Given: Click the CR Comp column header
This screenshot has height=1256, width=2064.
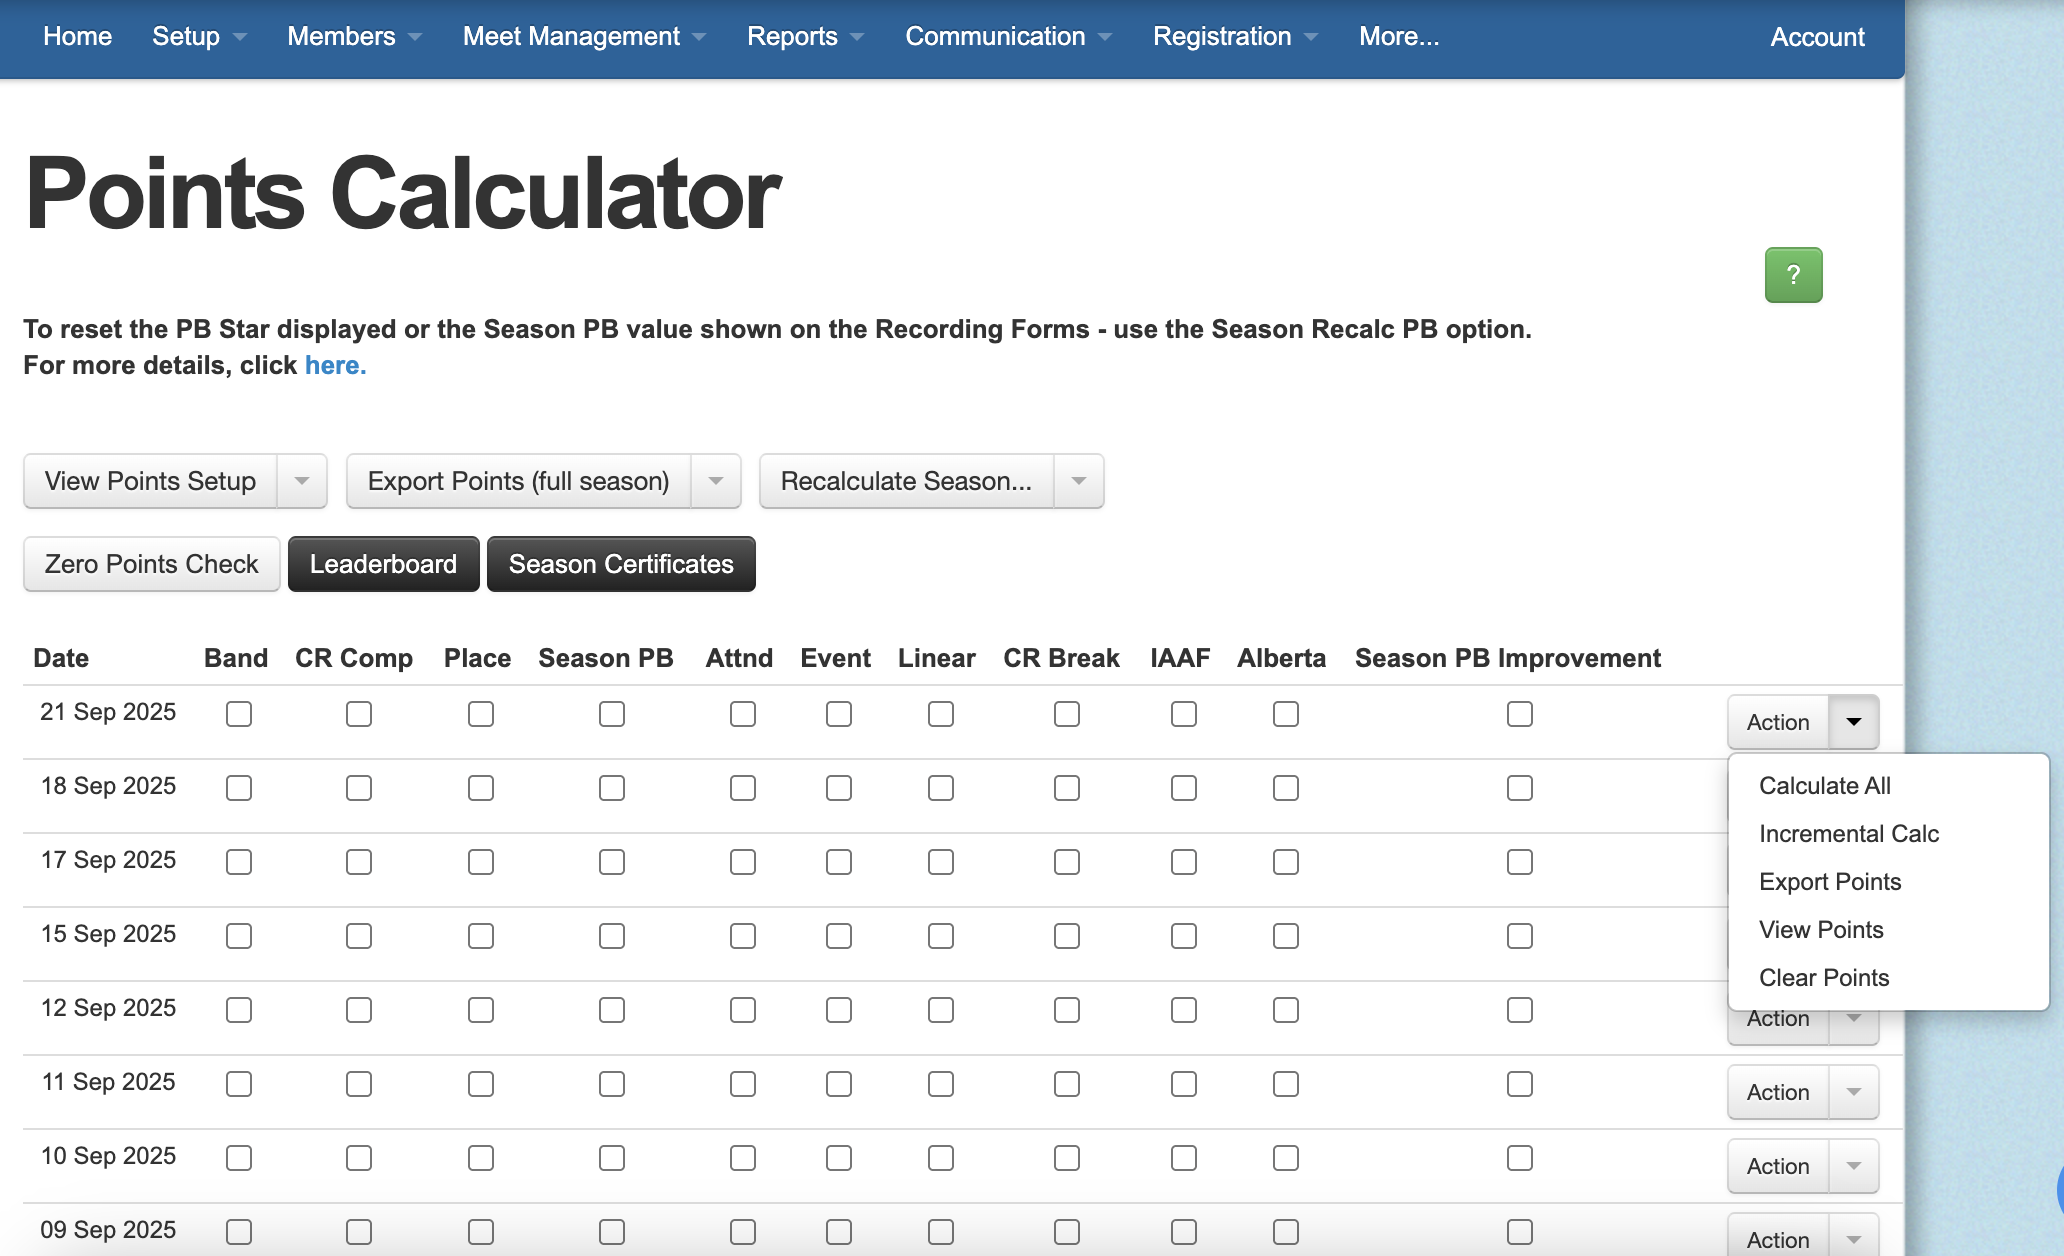Looking at the screenshot, I should pyautogui.click(x=354, y=658).
